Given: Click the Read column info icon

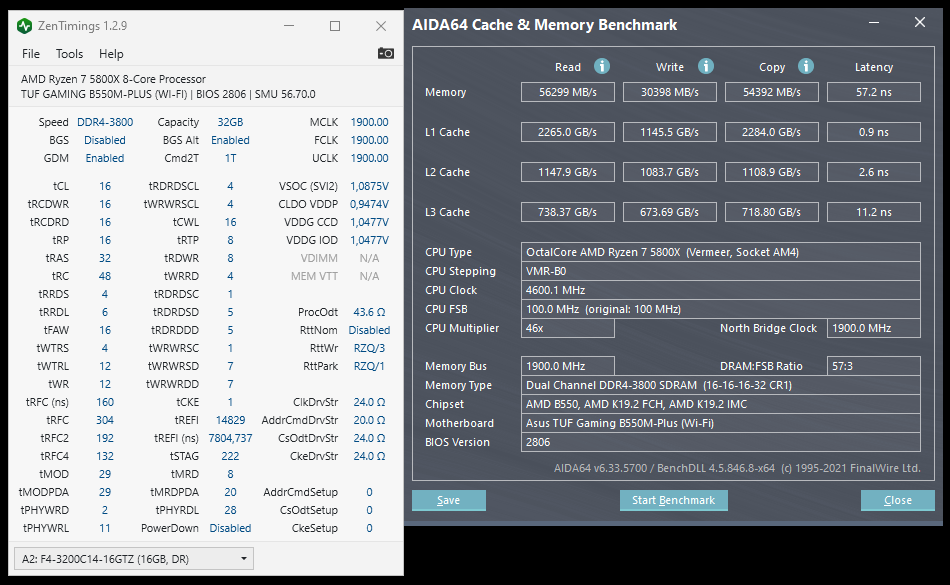Looking at the screenshot, I should click(602, 66).
